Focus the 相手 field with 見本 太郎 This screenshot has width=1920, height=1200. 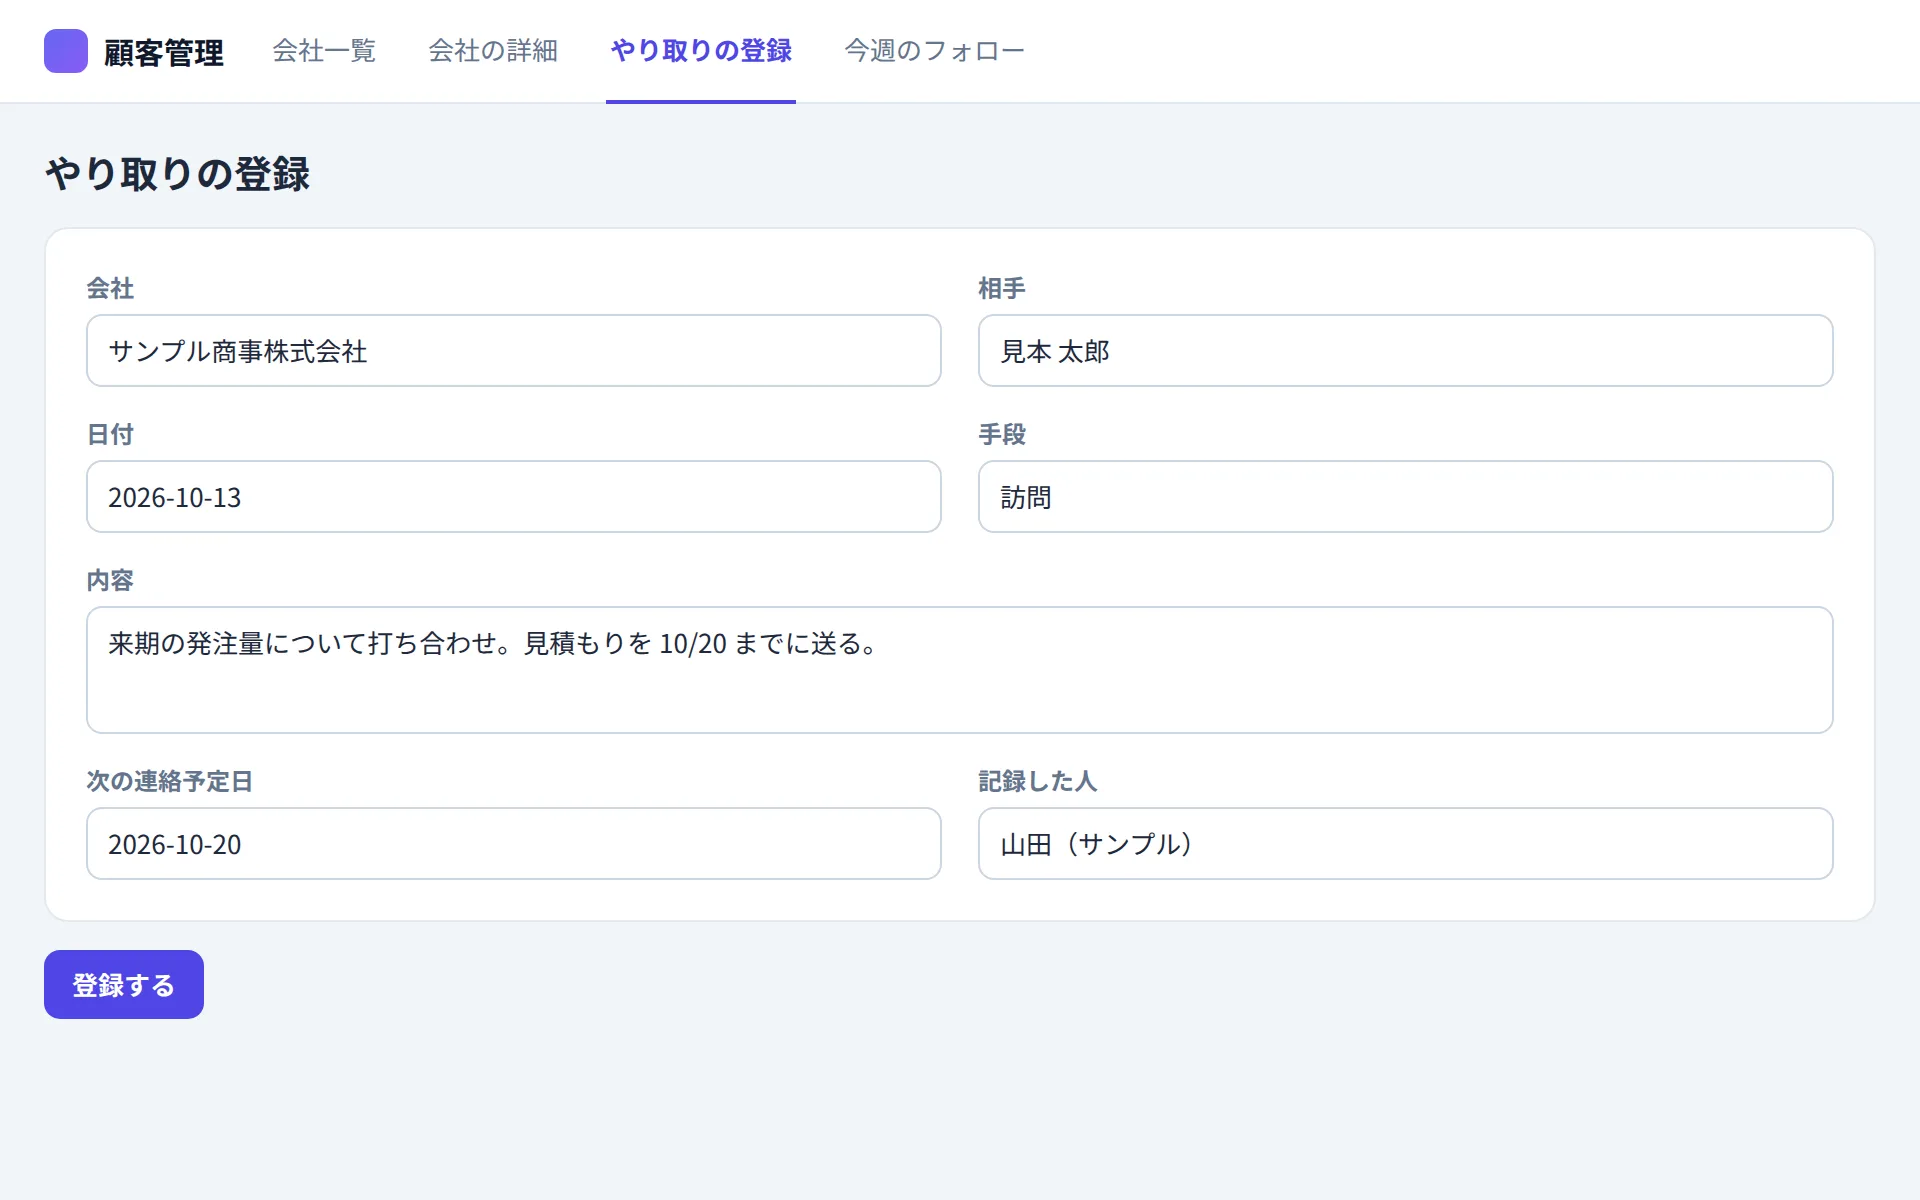pos(1405,351)
